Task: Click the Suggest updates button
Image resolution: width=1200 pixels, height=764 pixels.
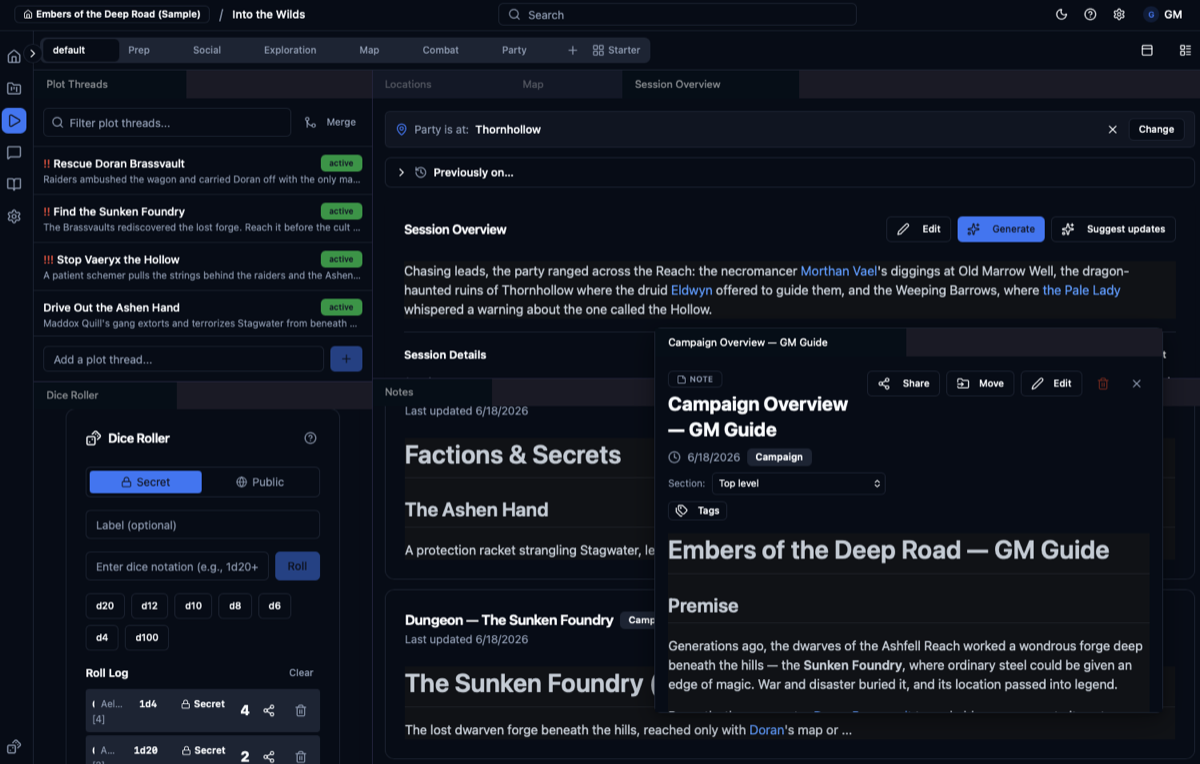Action: point(1113,229)
